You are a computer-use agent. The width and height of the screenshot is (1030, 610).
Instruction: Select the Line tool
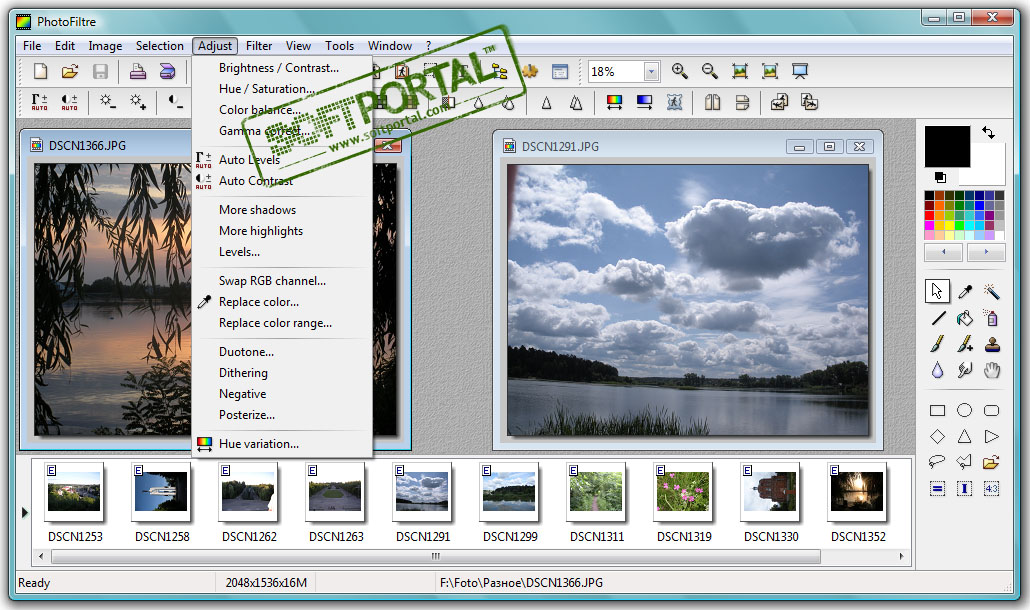(x=938, y=318)
